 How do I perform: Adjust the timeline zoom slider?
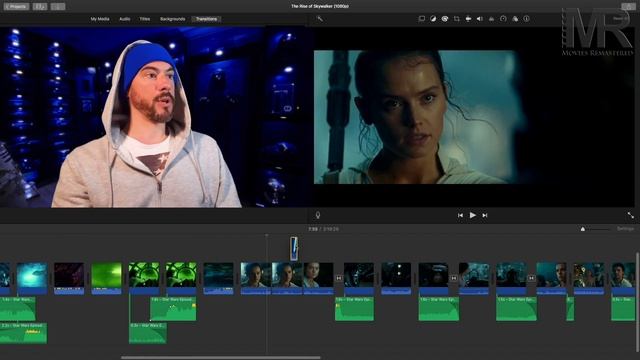[582, 229]
